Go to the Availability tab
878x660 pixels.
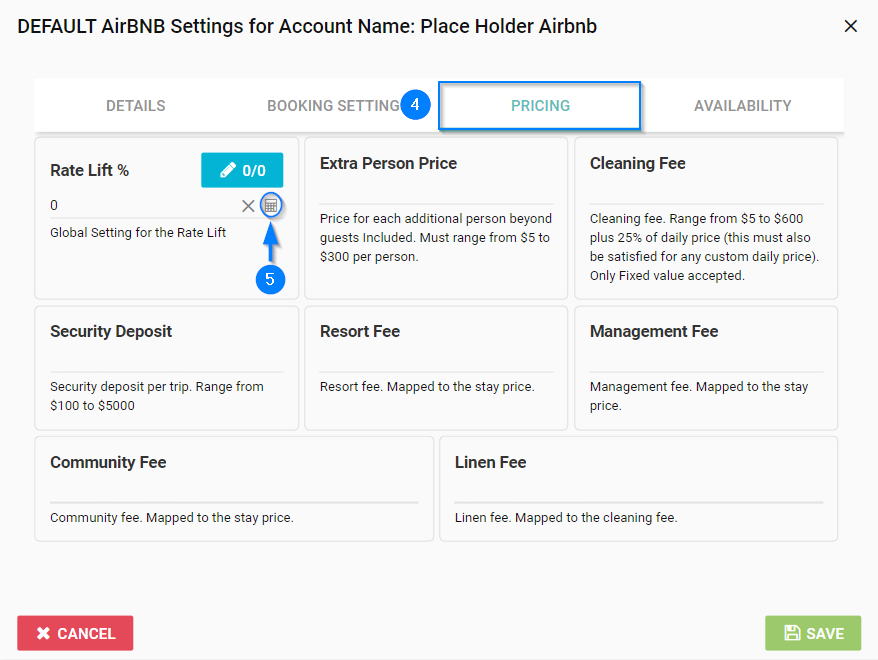742,106
